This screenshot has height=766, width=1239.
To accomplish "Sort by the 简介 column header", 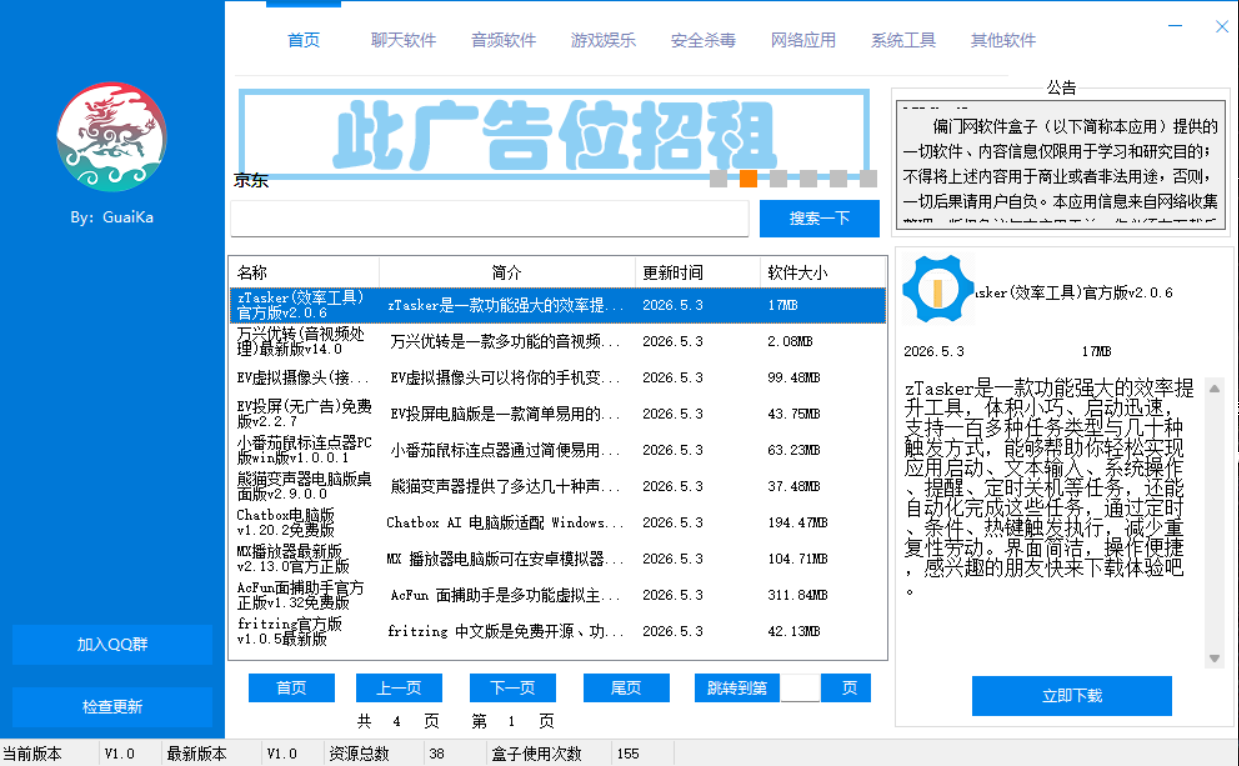I will (x=507, y=272).
